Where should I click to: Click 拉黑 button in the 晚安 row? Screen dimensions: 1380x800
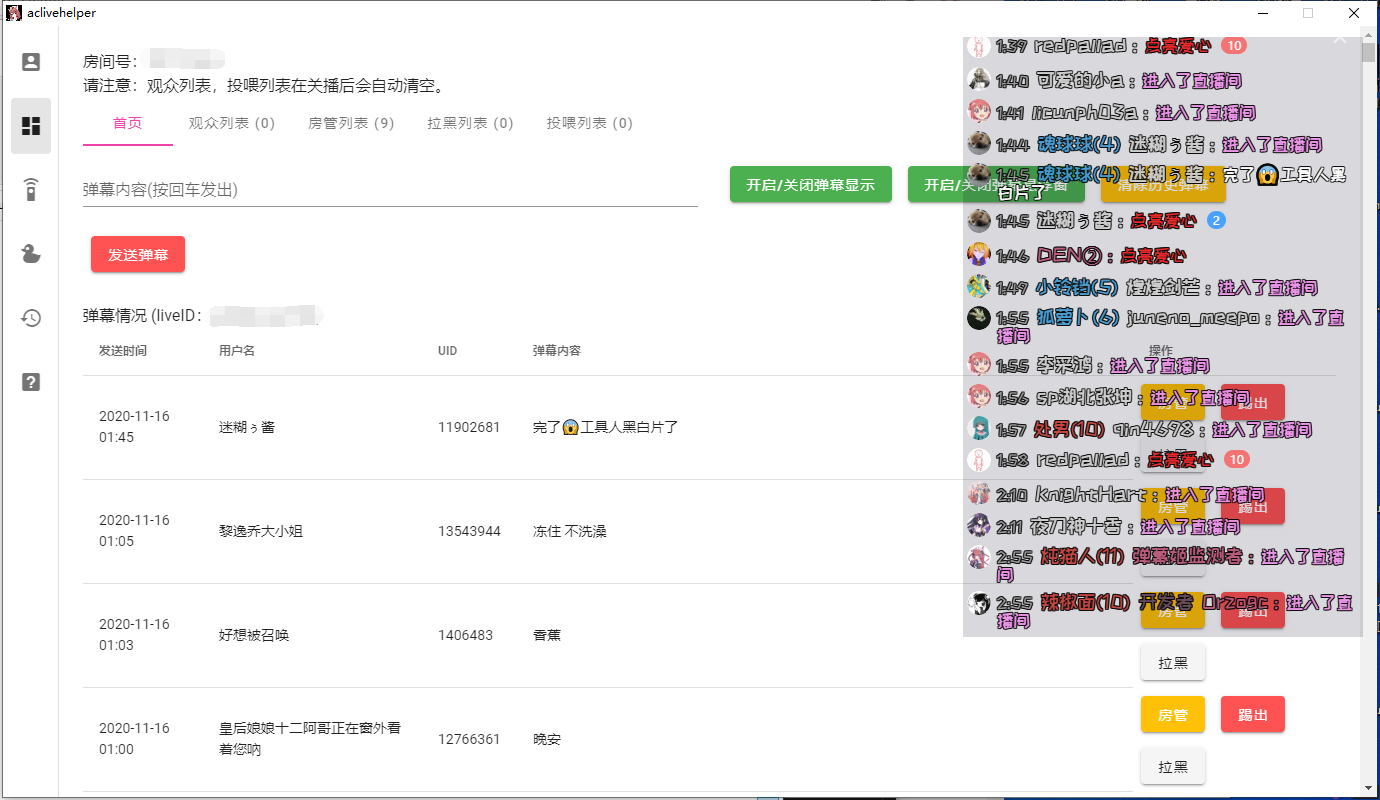tap(1173, 766)
